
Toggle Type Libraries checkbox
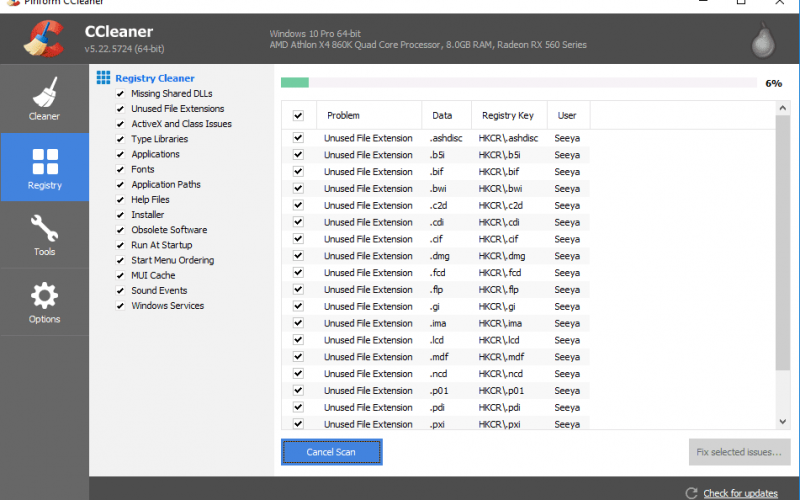[120, 139]
